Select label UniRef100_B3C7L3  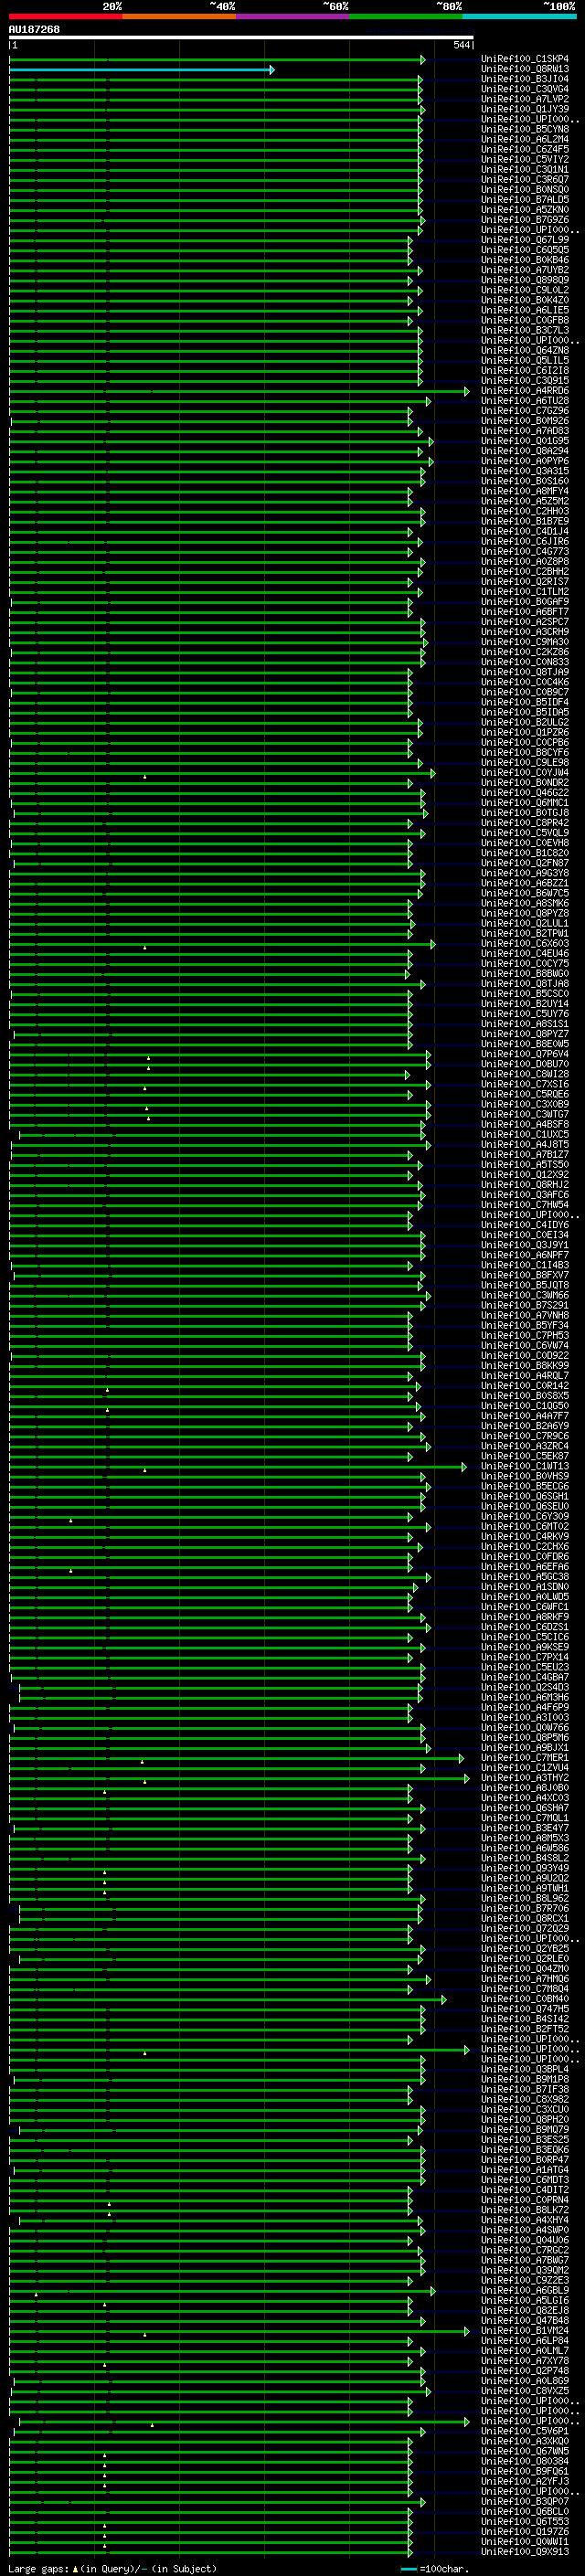[525, 330]
